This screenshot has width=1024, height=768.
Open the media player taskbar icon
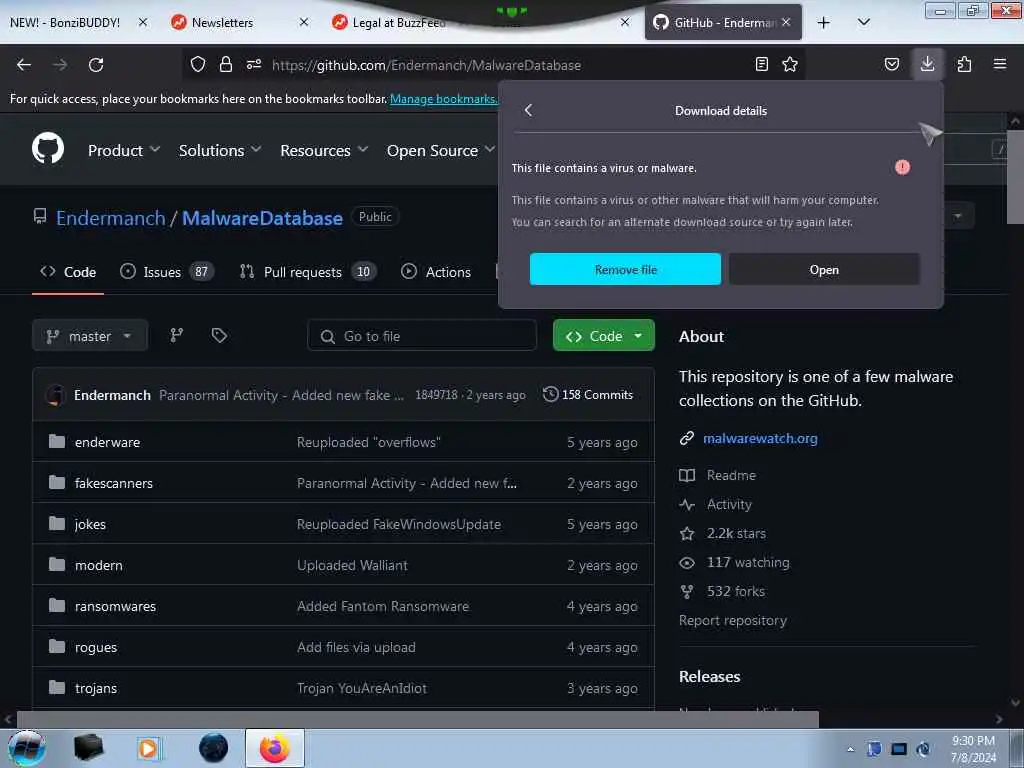149,748
